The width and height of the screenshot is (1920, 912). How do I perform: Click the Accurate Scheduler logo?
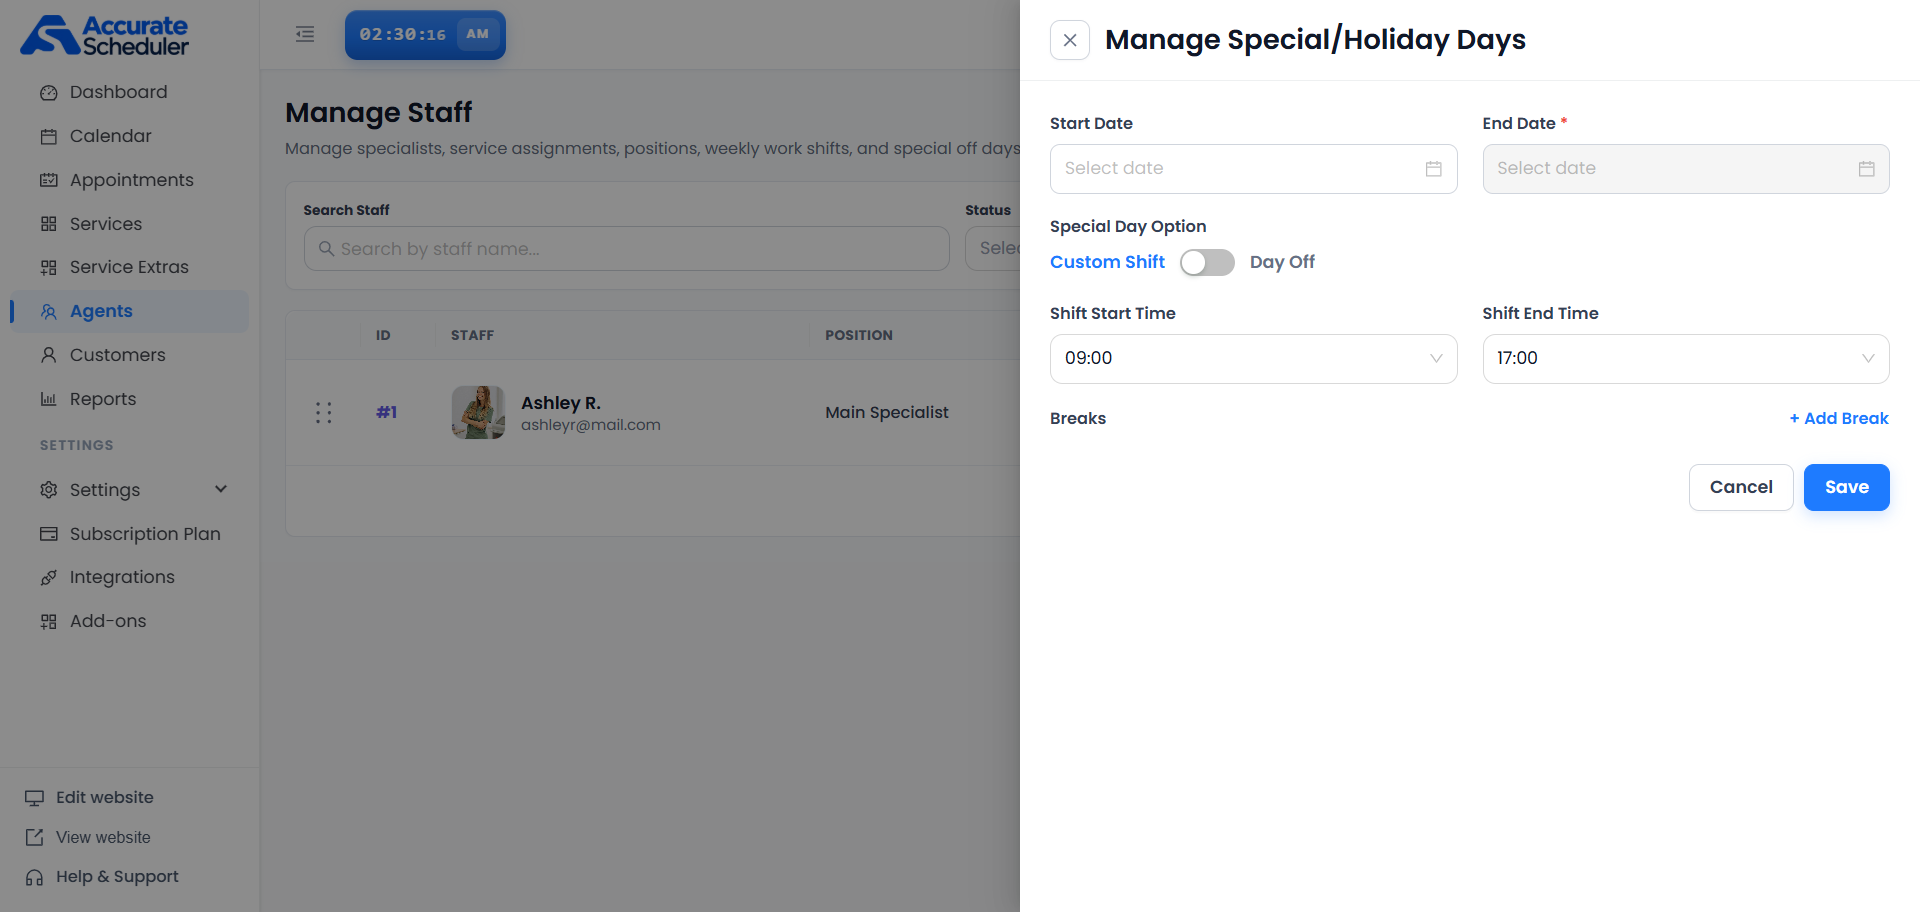coord(104,35)
